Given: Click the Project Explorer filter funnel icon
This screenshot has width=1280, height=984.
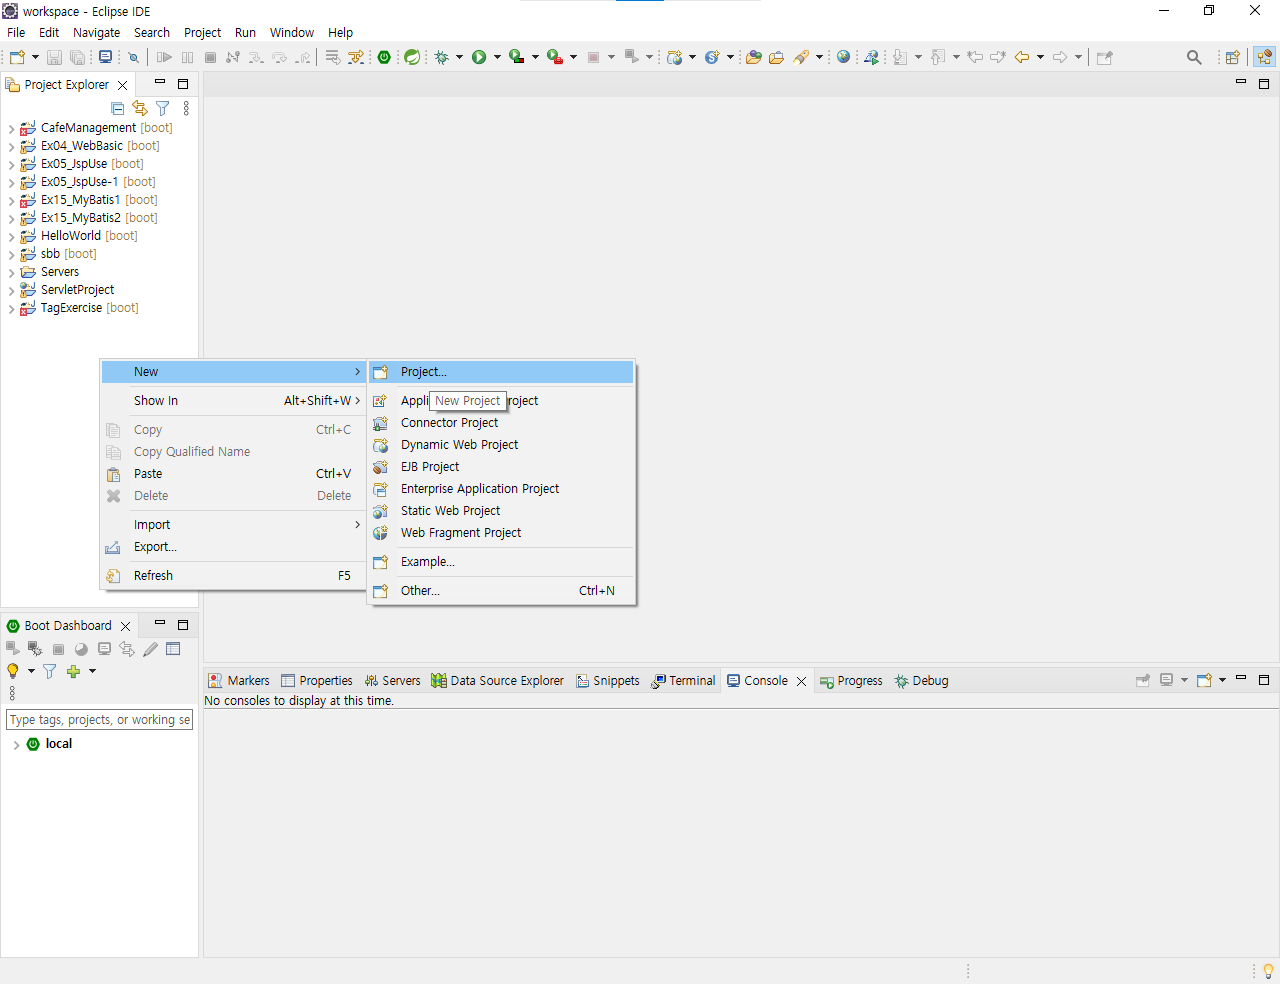Looking at the screenshot, I should click(x=163, y=108).
